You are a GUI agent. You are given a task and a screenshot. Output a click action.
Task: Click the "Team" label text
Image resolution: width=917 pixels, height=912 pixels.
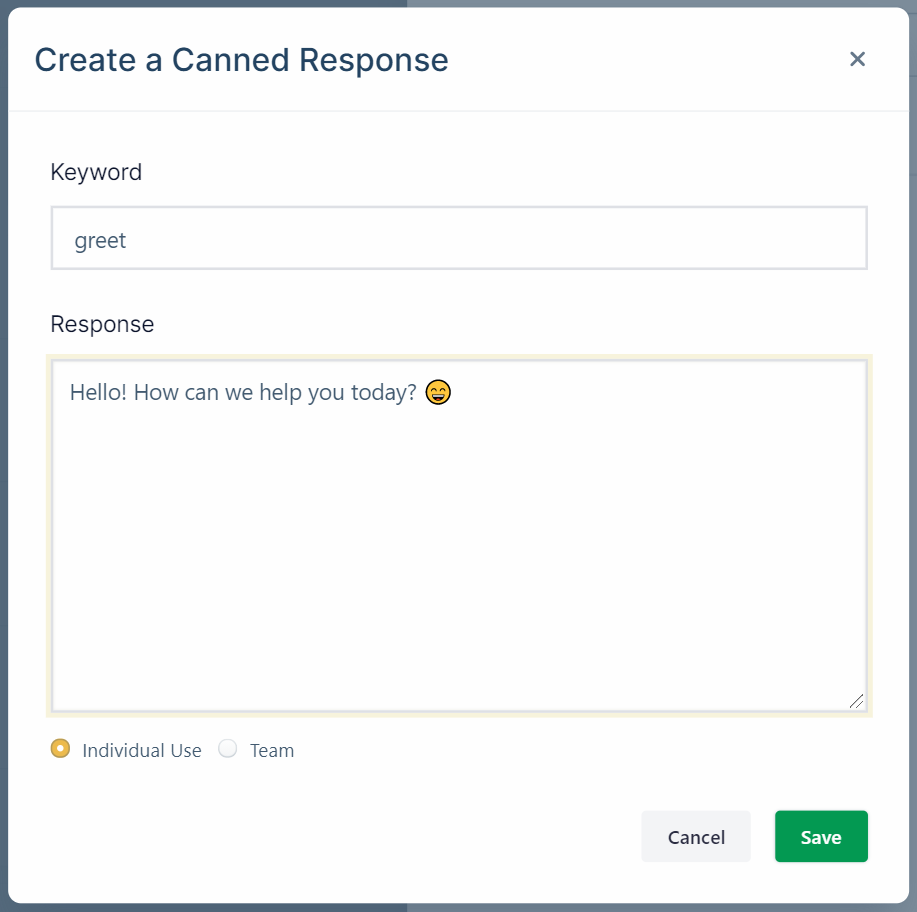(272, 750)
